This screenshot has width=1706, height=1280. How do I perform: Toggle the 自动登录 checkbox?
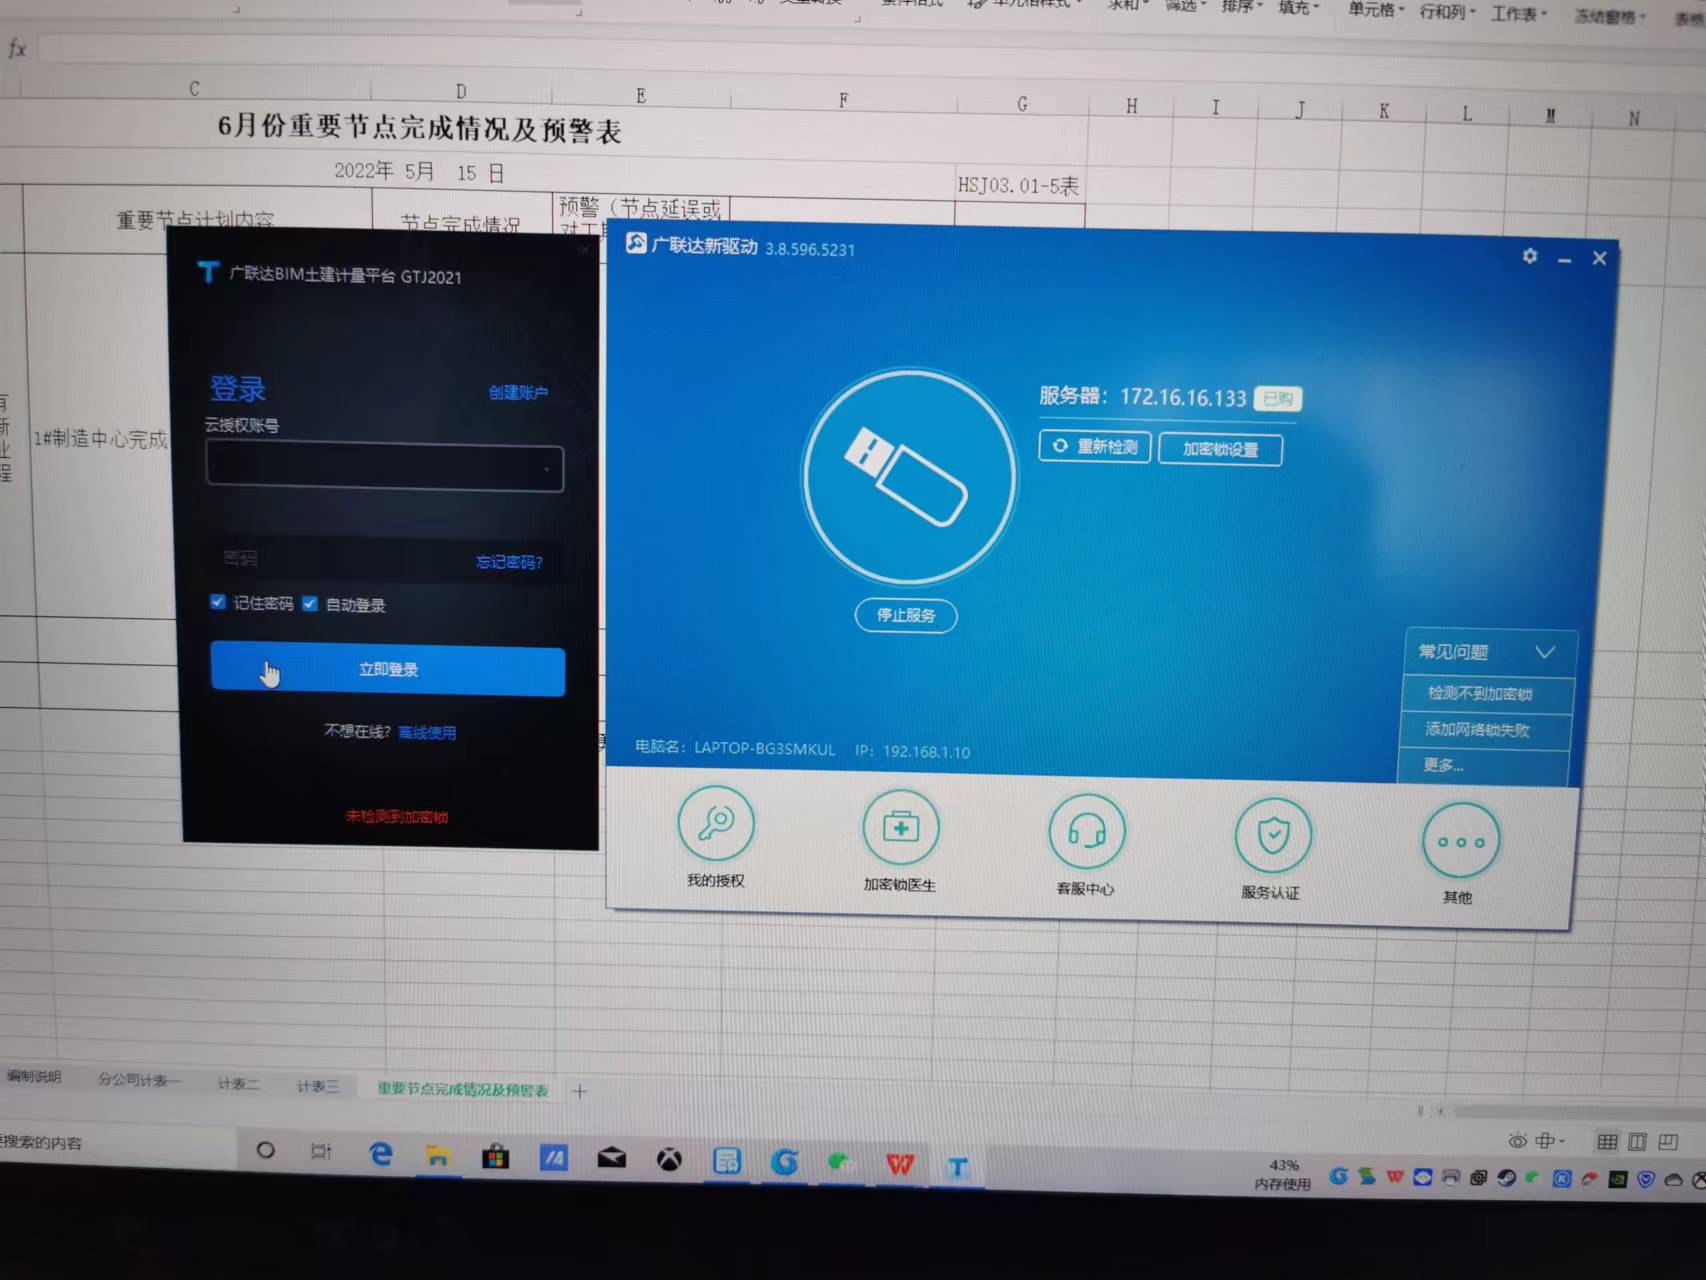(x=310, y=603)
